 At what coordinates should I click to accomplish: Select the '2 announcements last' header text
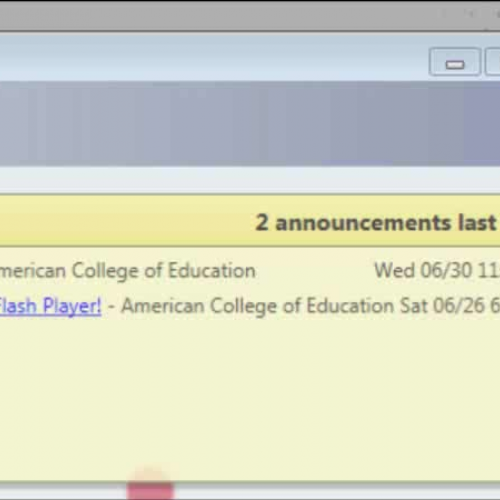click(x=376, y=222)
